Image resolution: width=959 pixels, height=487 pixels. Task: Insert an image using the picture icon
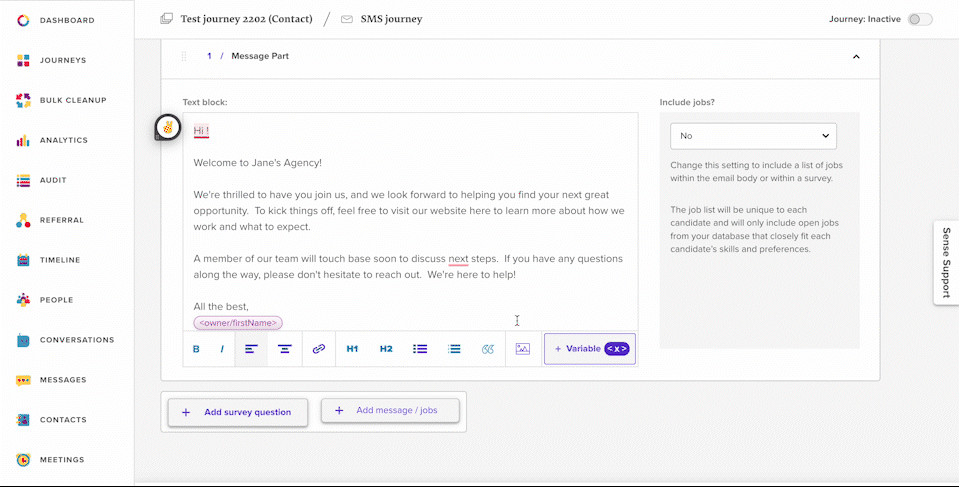(523, 349)
